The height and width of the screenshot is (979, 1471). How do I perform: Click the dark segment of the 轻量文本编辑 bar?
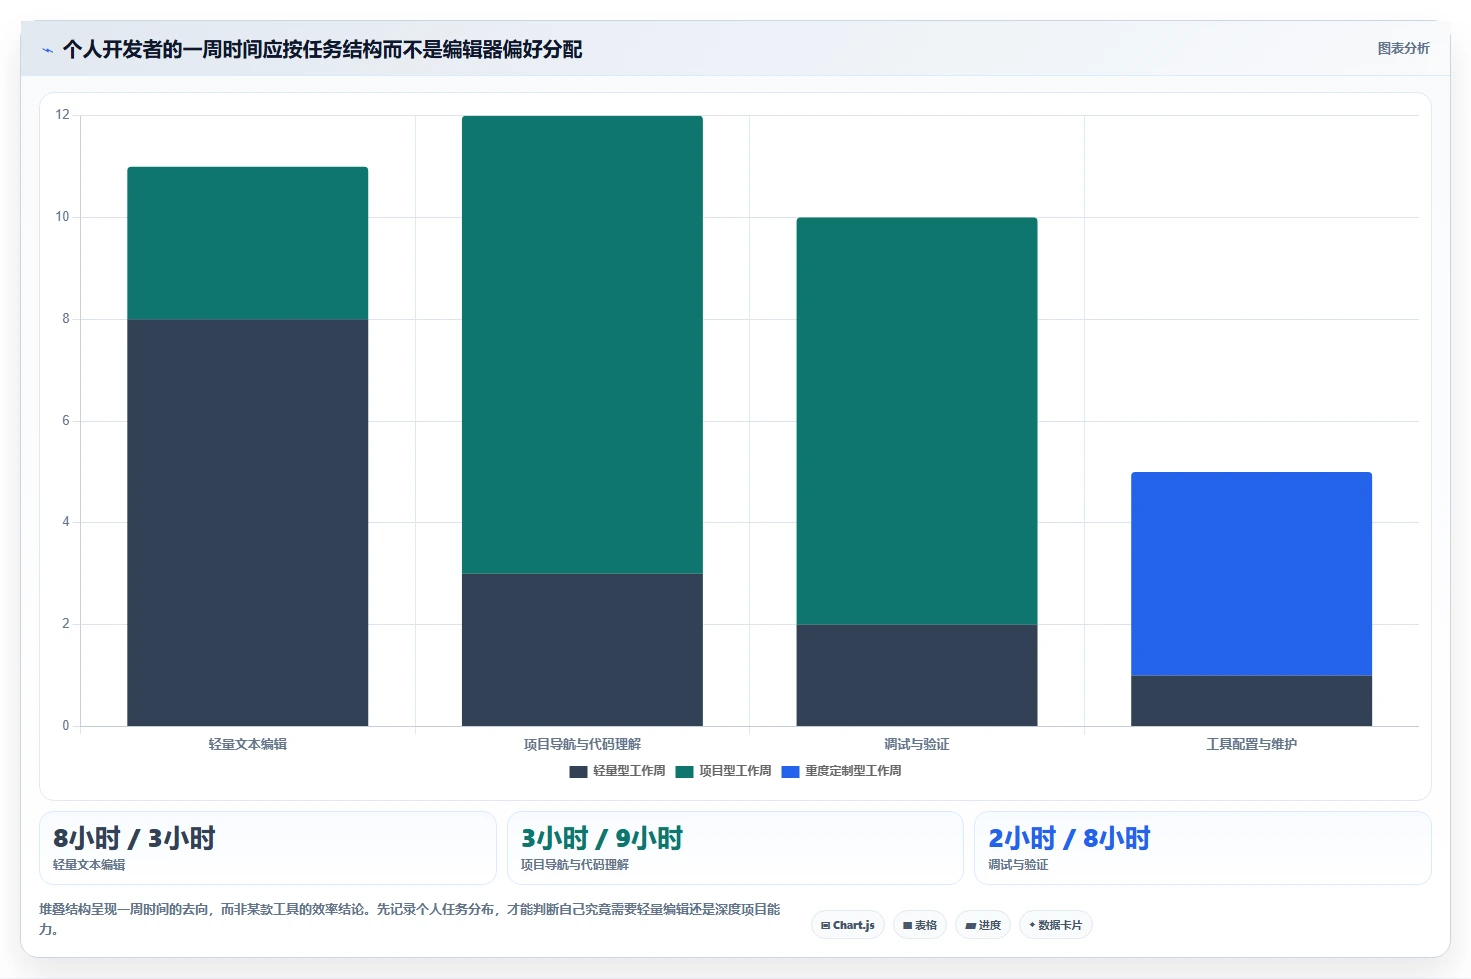248,522
